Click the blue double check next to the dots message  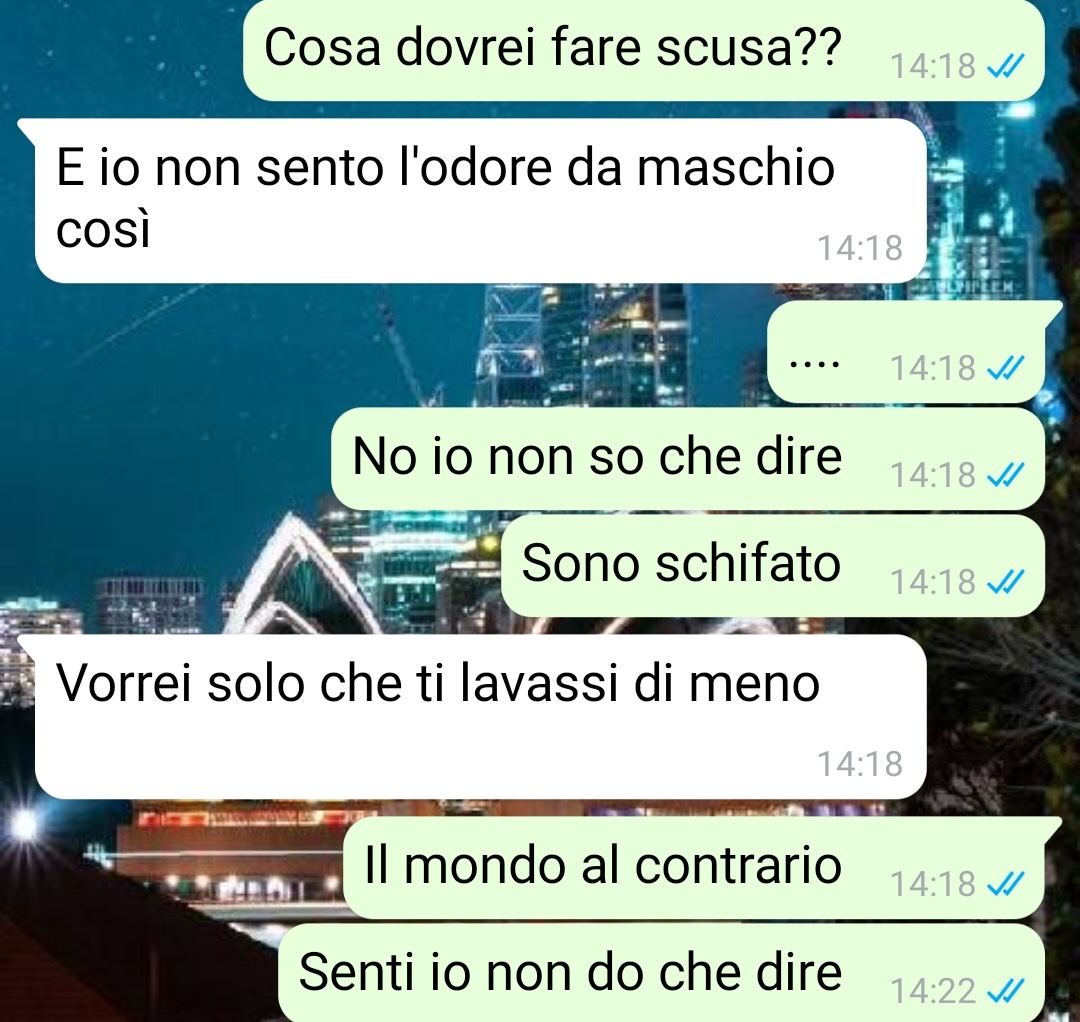1006,367
